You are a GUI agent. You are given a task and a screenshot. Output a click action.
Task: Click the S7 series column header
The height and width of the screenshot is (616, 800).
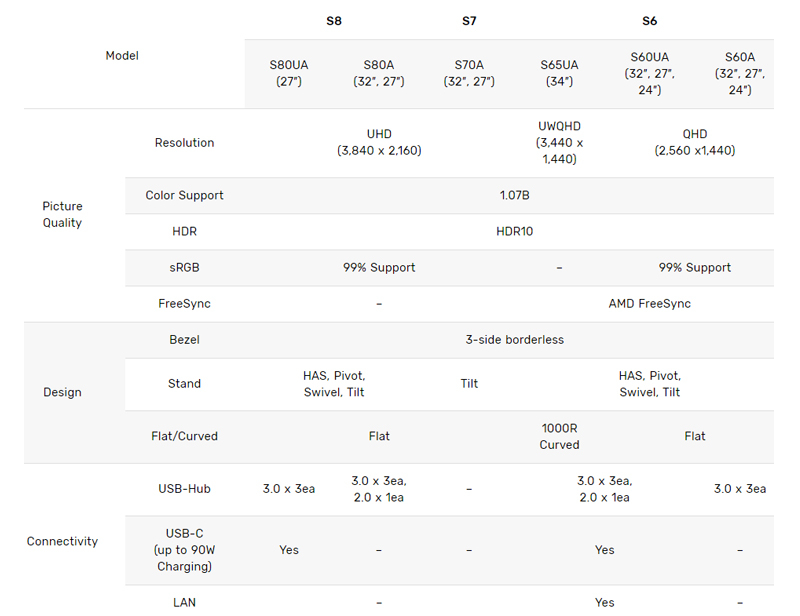pyautogui.click(x=469, y=20)
